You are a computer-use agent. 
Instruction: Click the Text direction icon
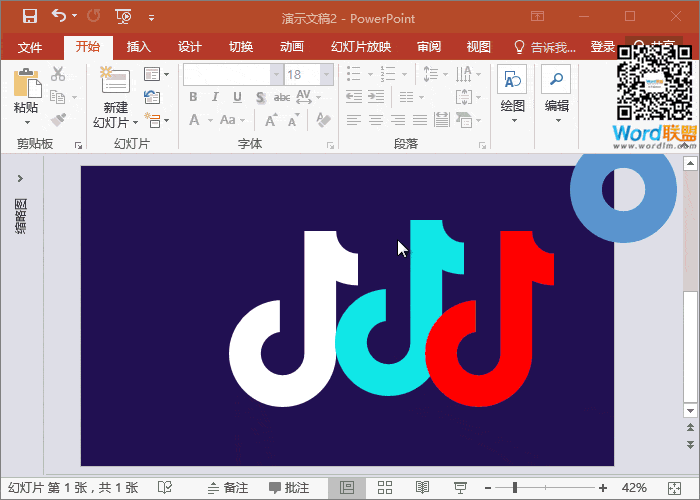pyautogui.click(x=463, y=74)
